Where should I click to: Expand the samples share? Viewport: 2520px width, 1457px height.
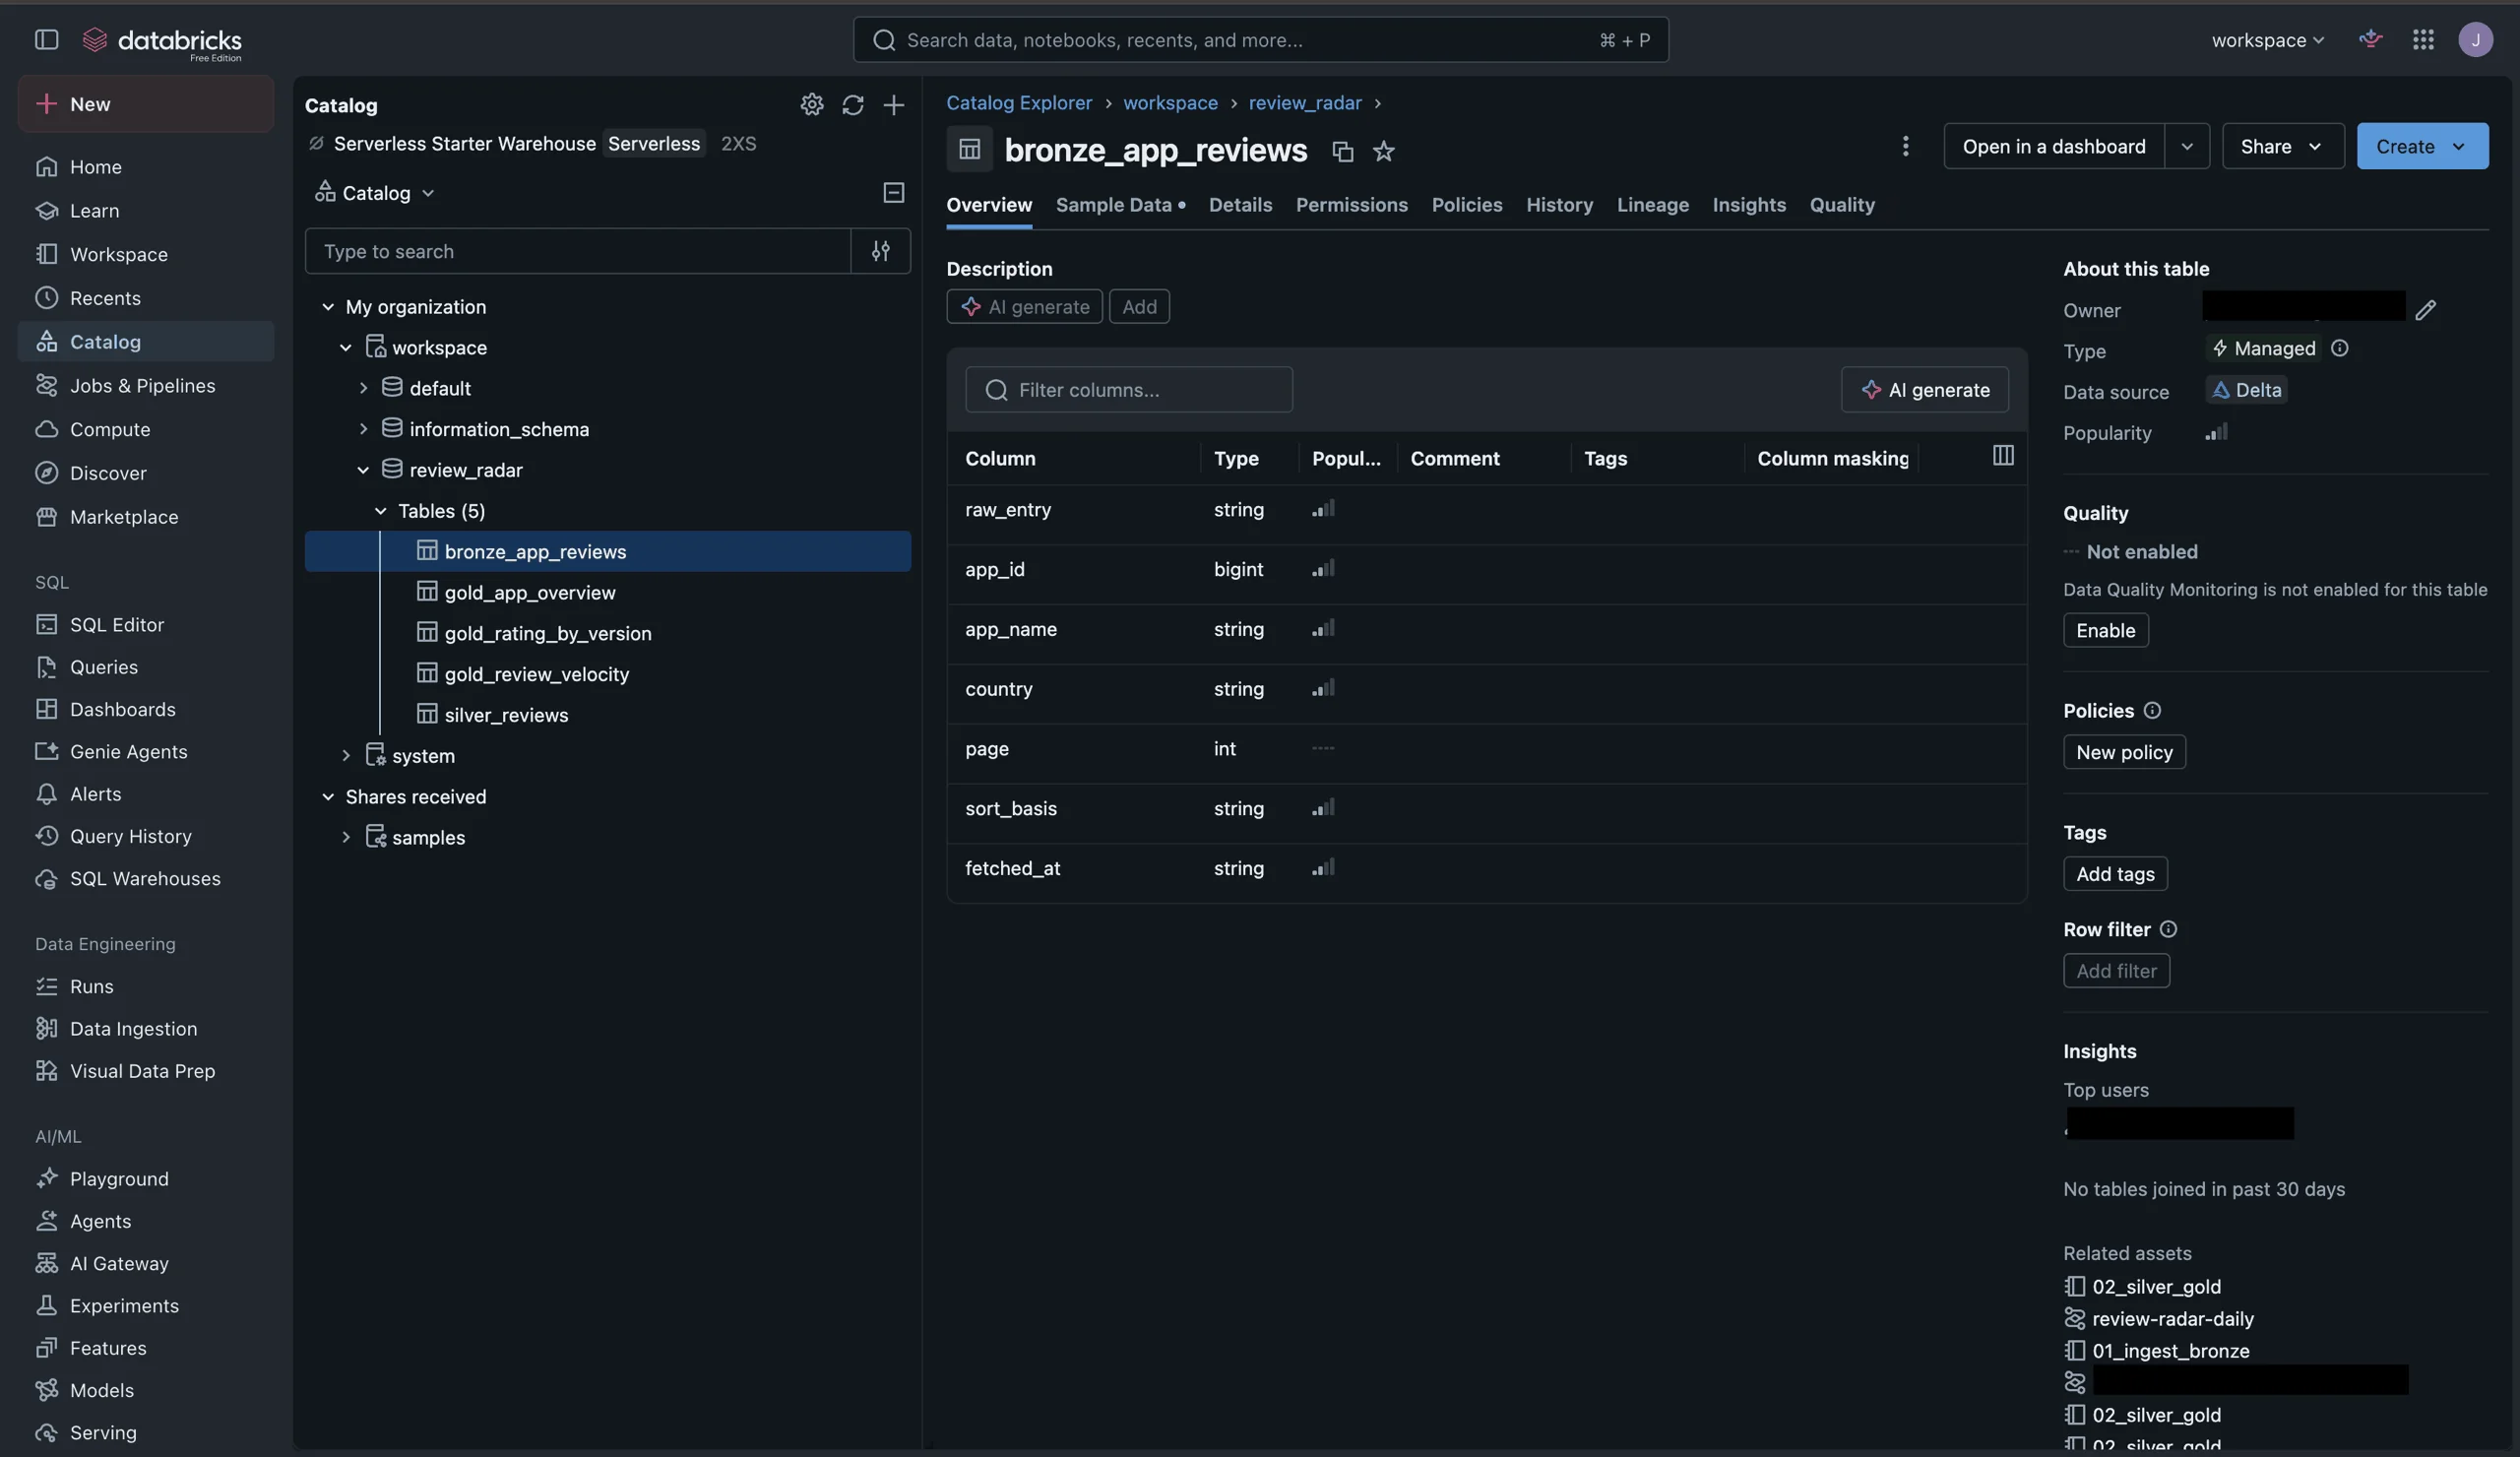click(x=346, y=837)
